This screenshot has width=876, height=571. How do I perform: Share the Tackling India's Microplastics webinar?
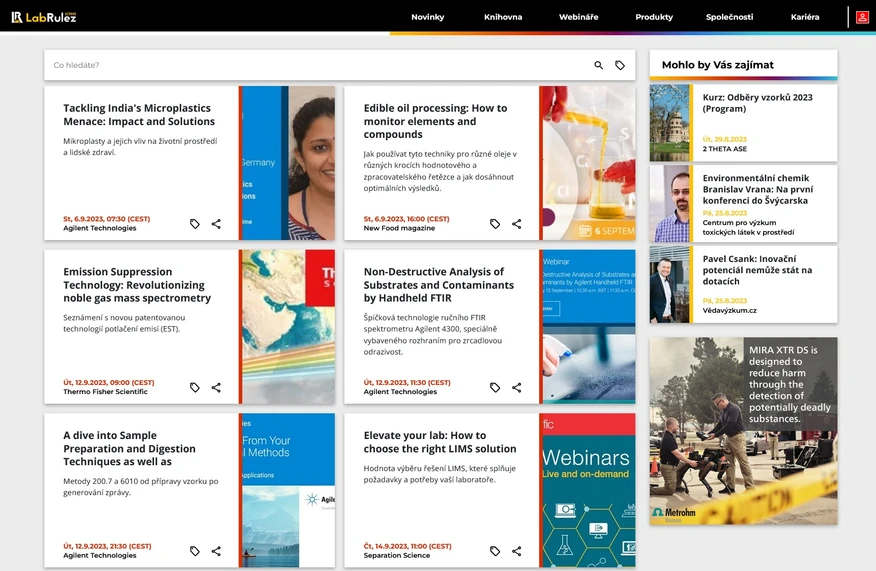216,224
